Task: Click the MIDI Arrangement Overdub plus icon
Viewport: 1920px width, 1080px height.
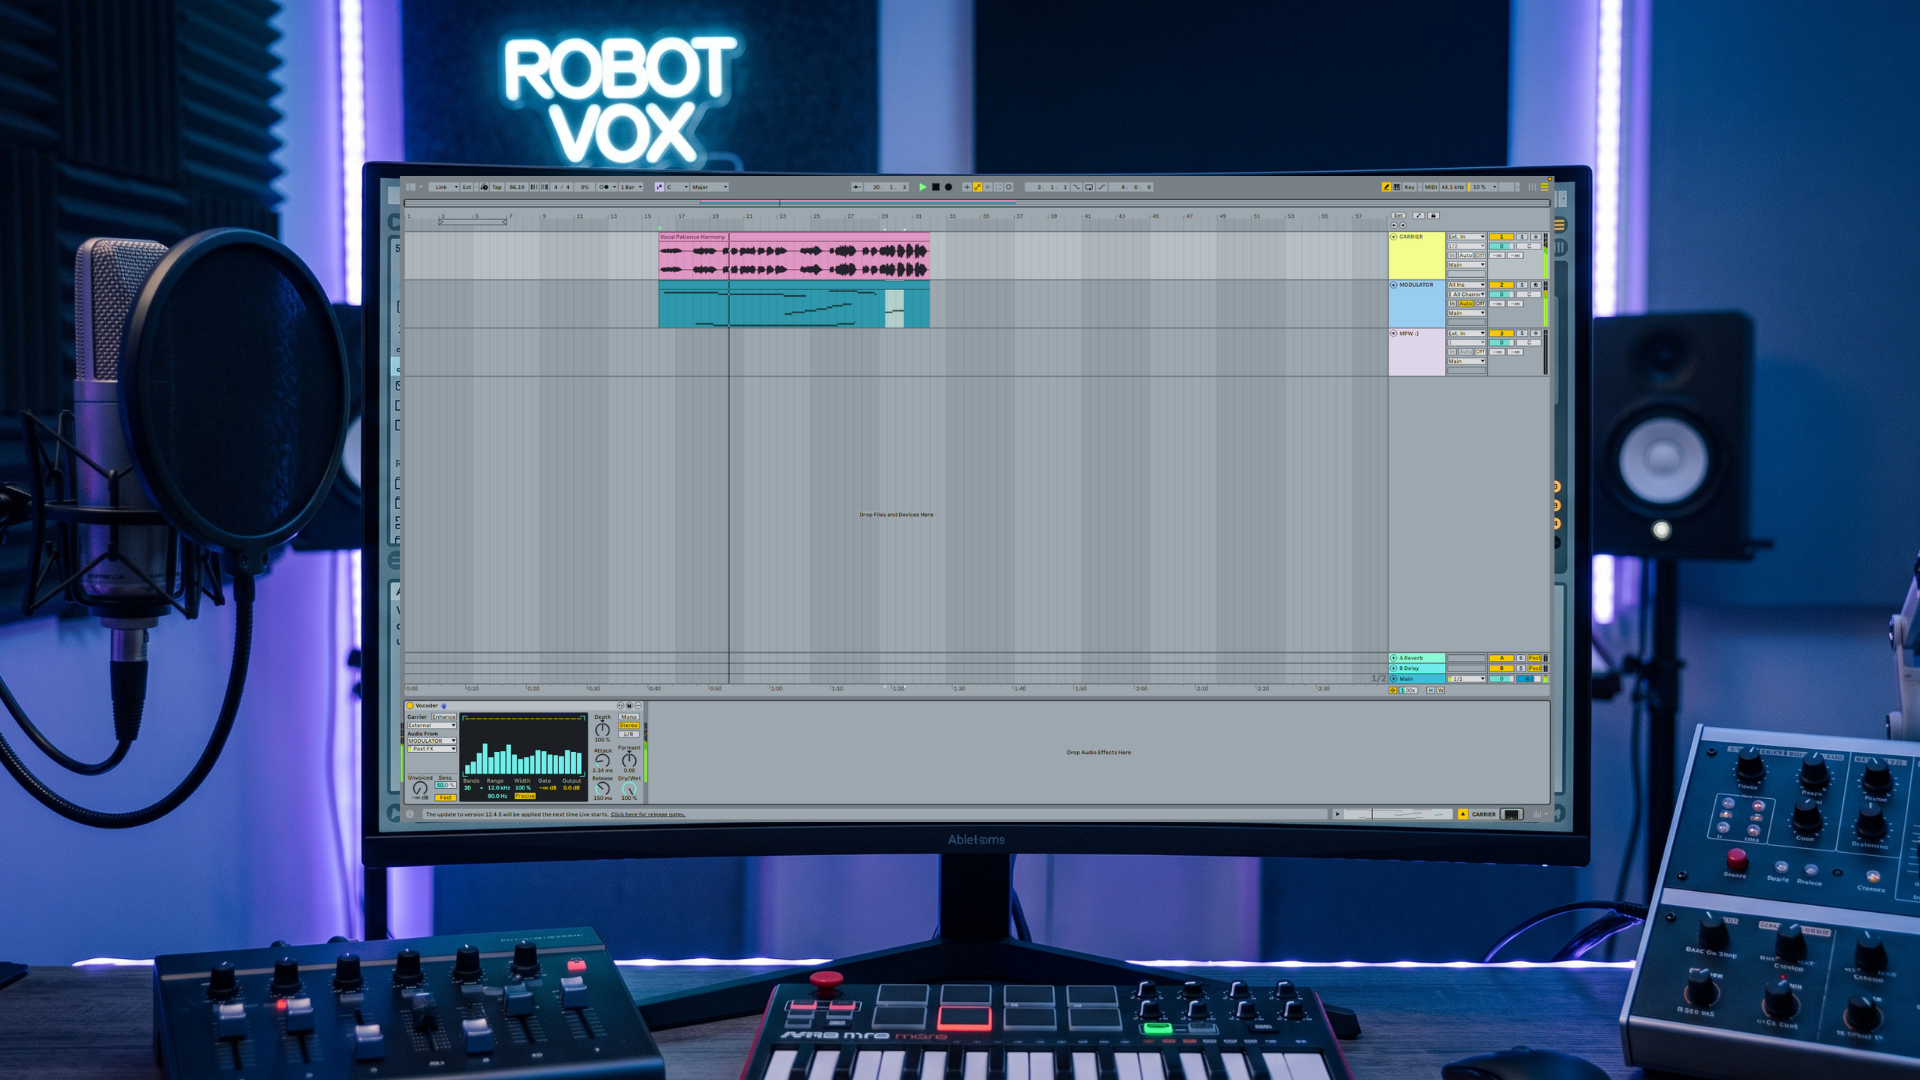Action: pyautogui.click(x=966, y=187)
